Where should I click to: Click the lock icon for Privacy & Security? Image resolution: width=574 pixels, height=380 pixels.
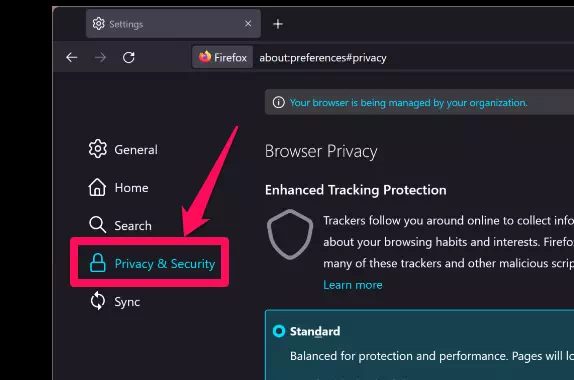(98, 263)
